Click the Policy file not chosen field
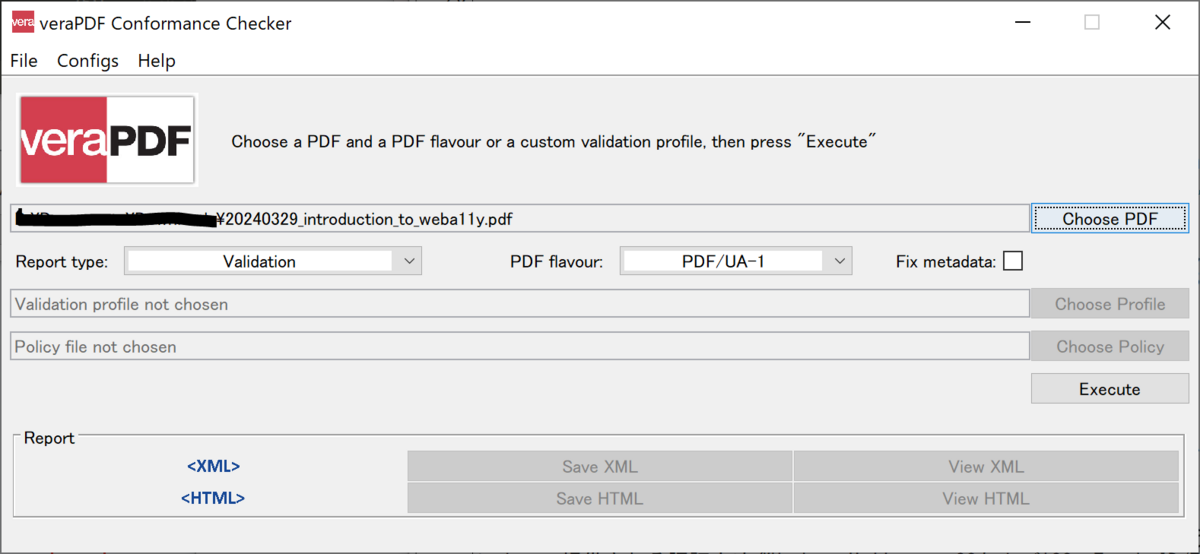This screenshot has height=554, width=1200. tap(520, 347)
